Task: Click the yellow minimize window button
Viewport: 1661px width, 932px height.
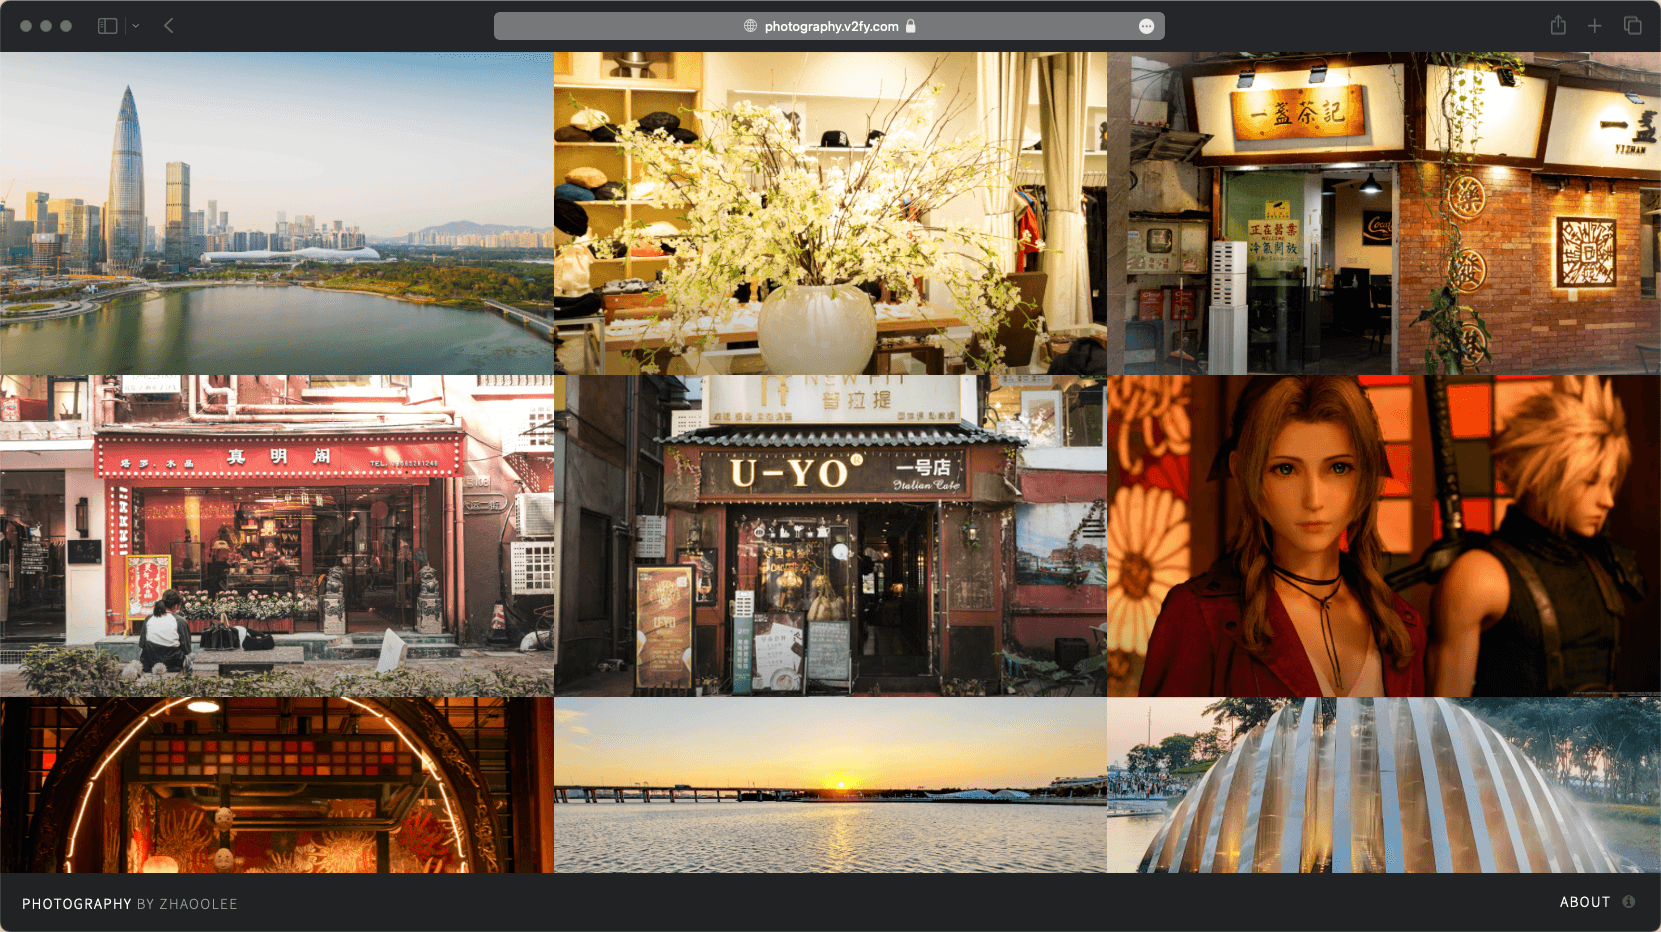Action: pyautogui.click(x=46, y=26)
